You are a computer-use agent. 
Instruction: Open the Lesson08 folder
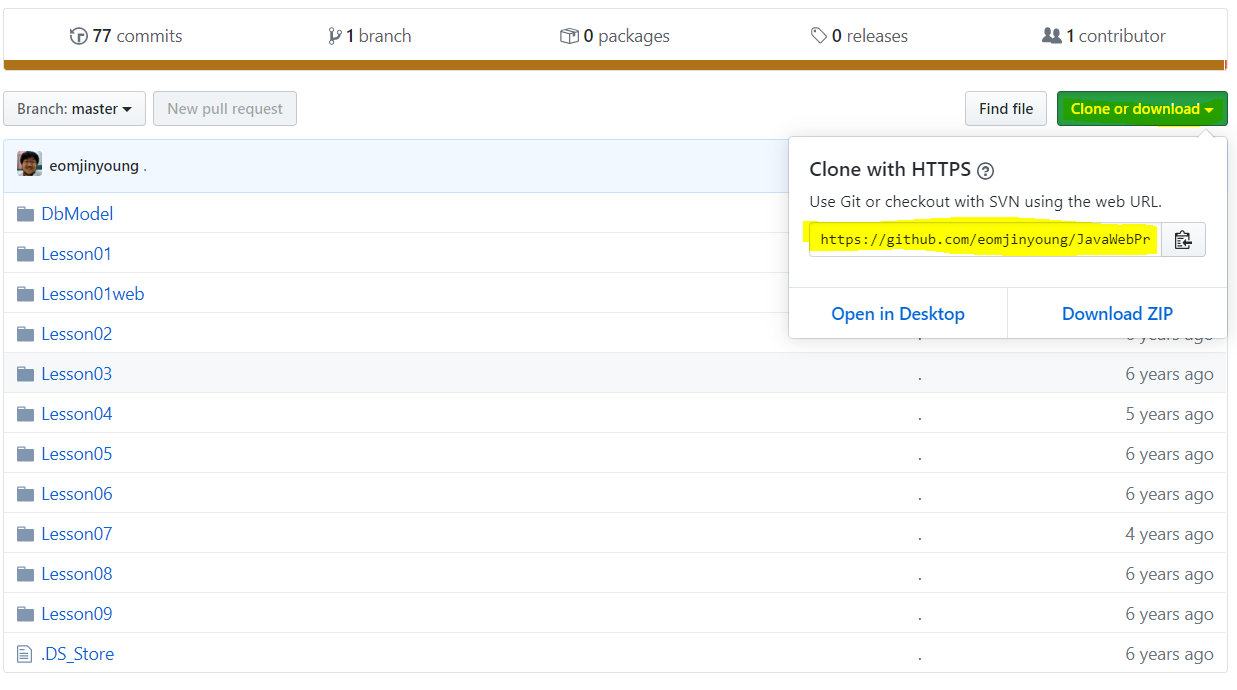coord(77,573)
